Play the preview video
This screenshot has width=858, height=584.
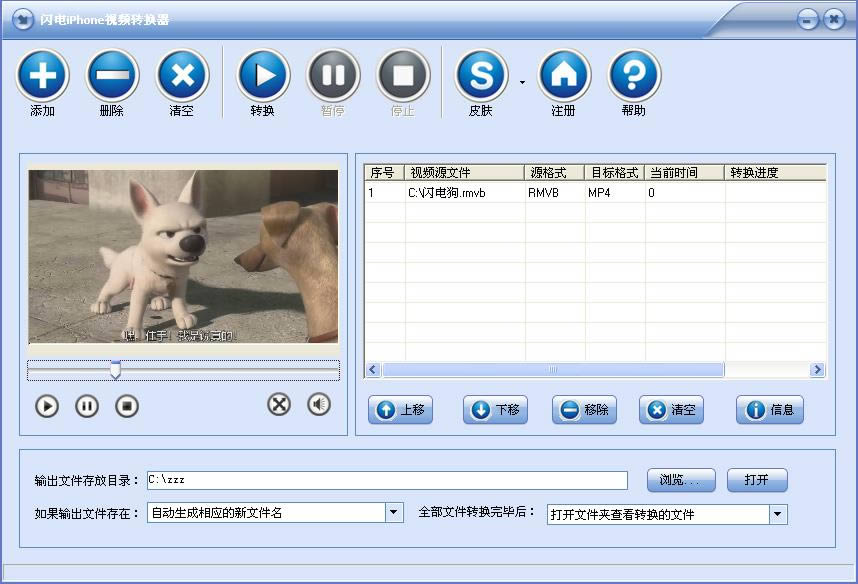click(47, 406)
